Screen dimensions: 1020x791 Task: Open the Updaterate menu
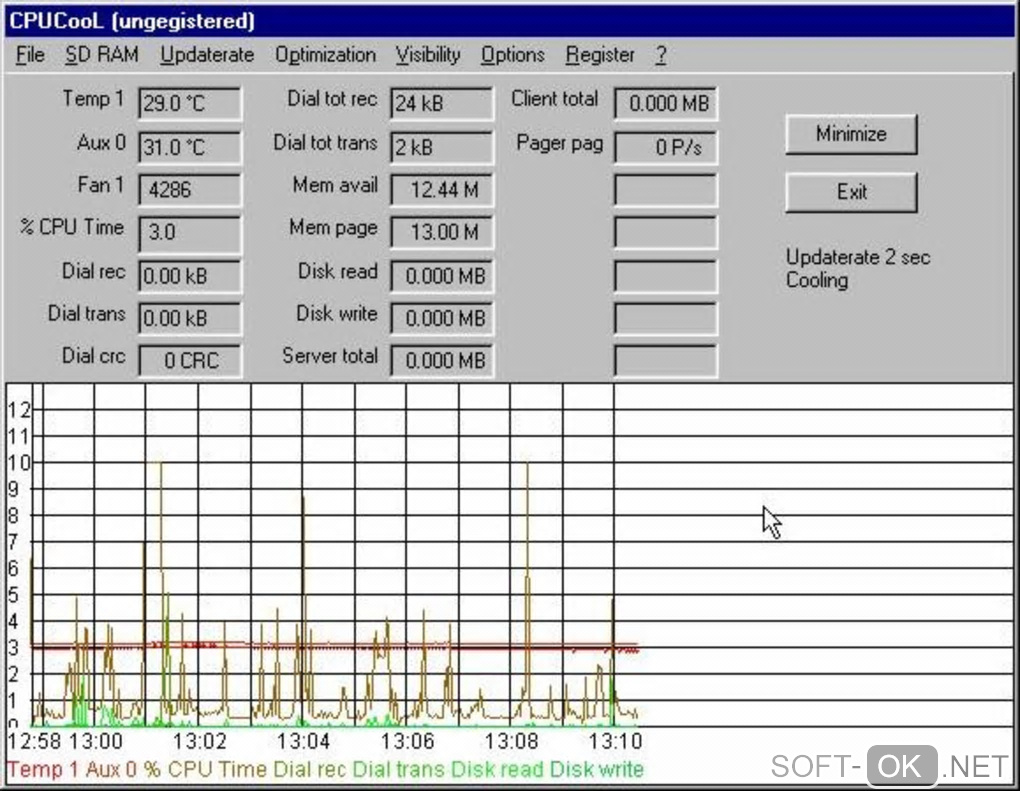pos(207,55)
